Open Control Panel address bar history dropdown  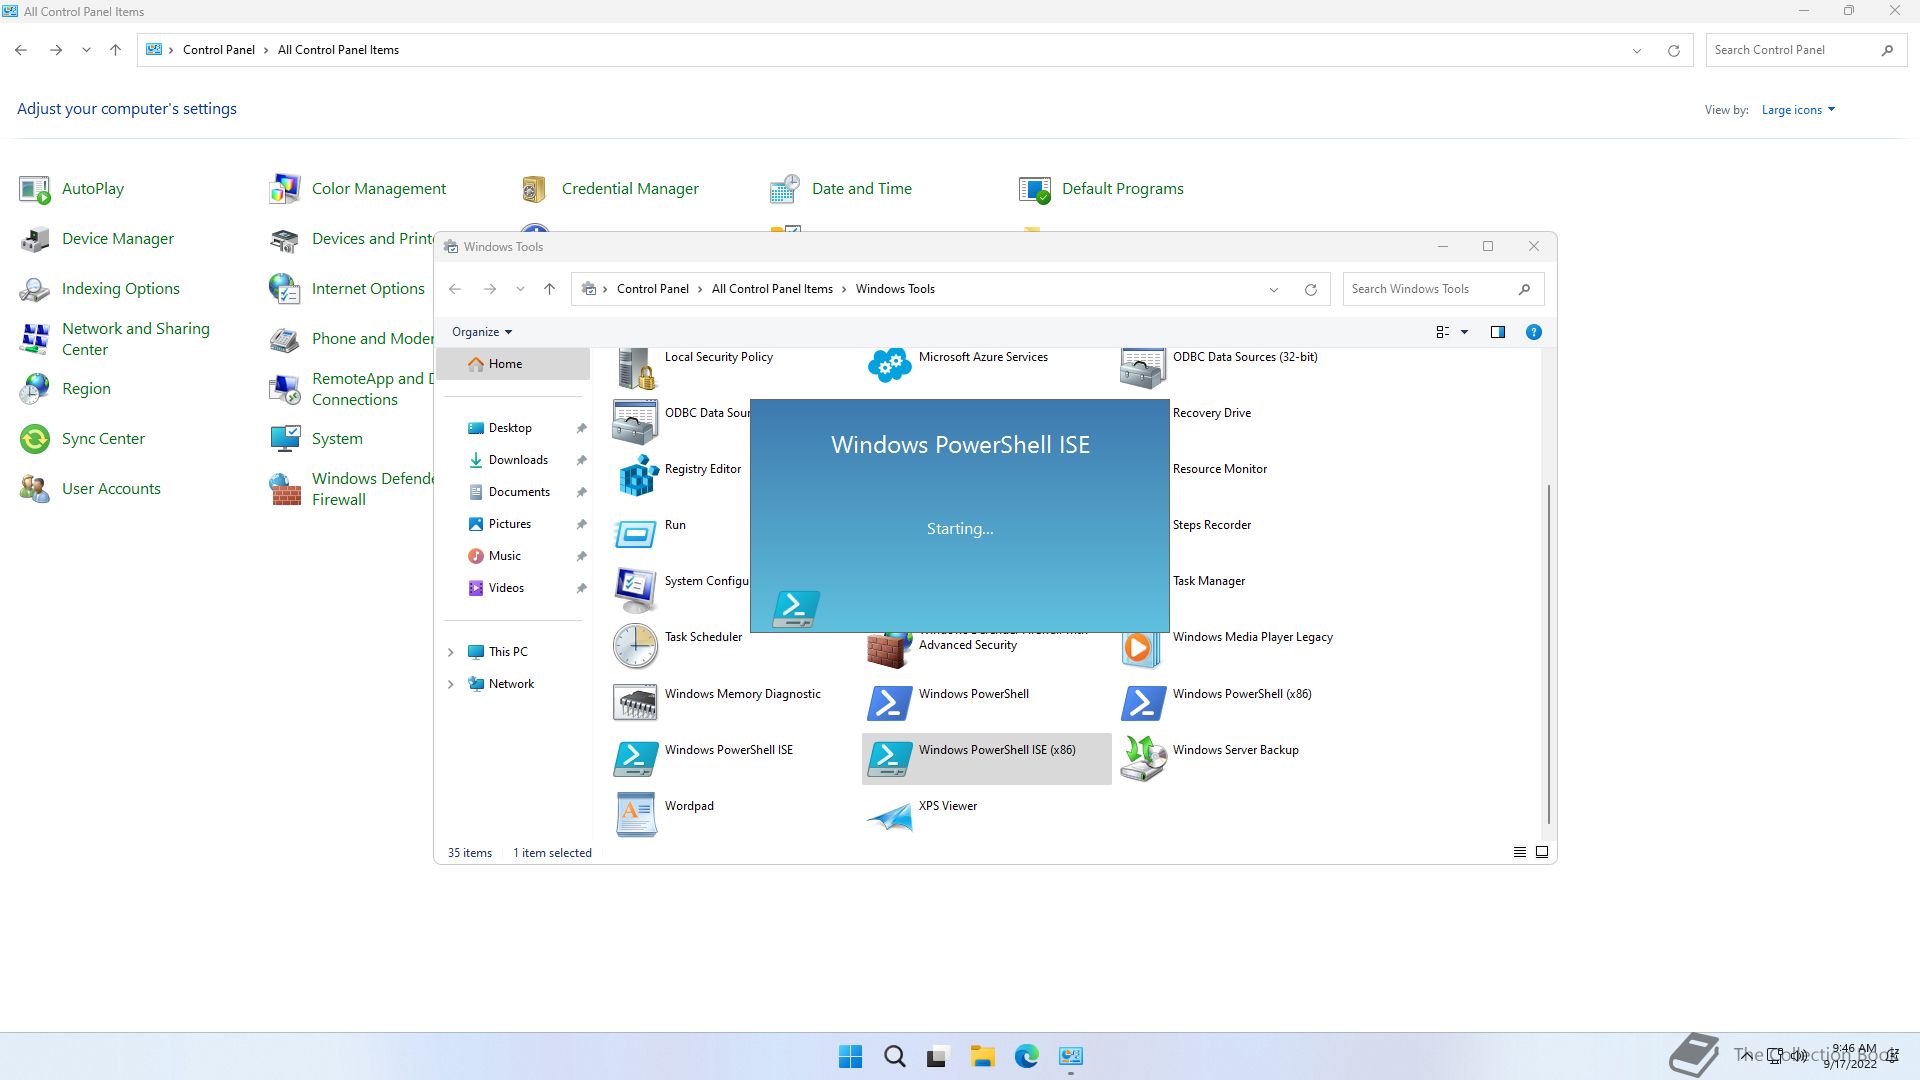pyautogui.click(x=1636, y=50)
